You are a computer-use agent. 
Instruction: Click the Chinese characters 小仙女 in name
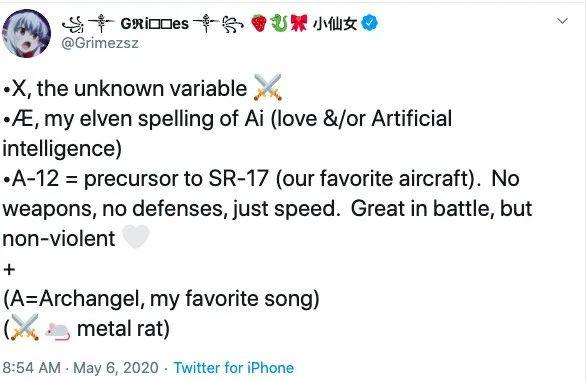click(335, 24)
